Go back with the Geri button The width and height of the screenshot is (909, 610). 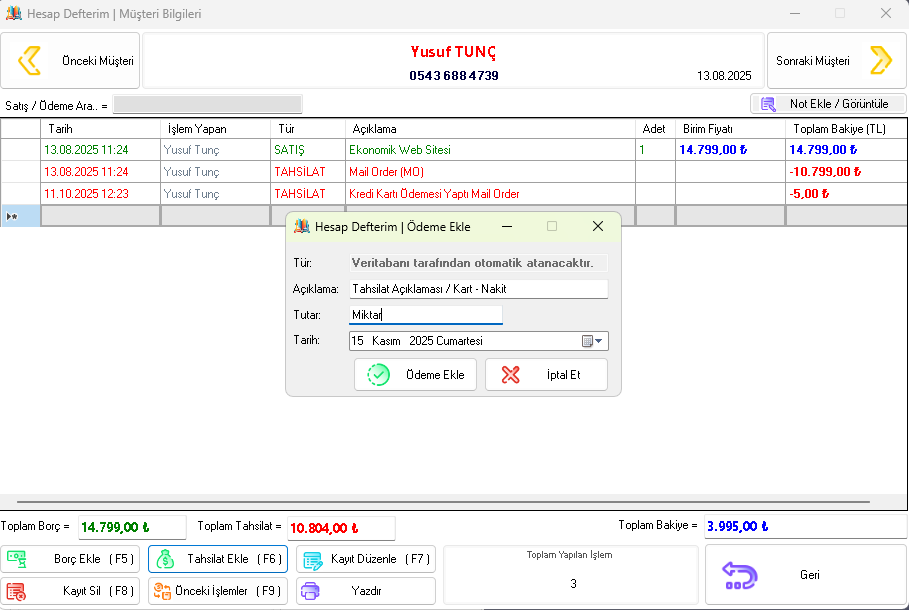tap(806, 575)
